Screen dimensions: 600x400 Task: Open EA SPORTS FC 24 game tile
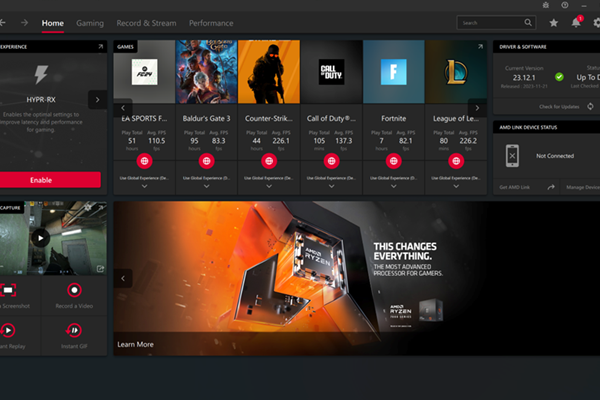pyautogui.click(x=144, y=72)
